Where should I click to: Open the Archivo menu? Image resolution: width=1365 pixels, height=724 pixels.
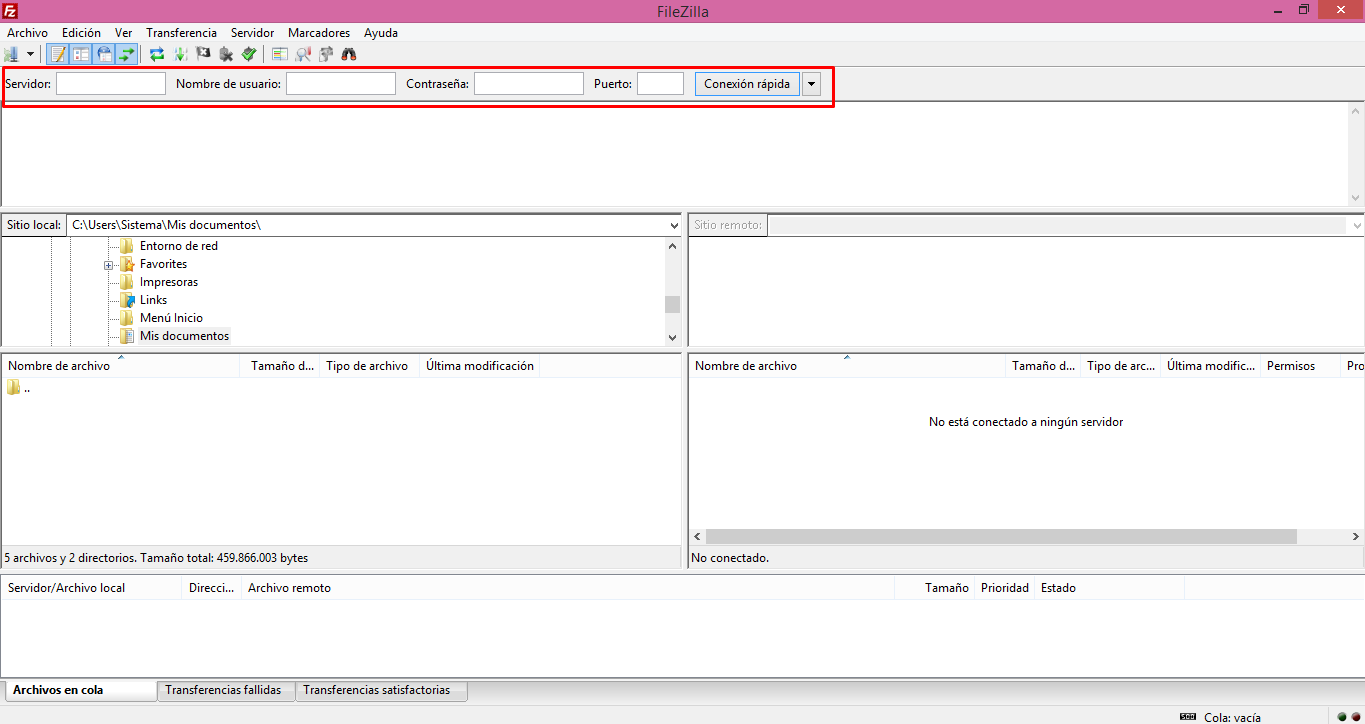pos(27,33)
